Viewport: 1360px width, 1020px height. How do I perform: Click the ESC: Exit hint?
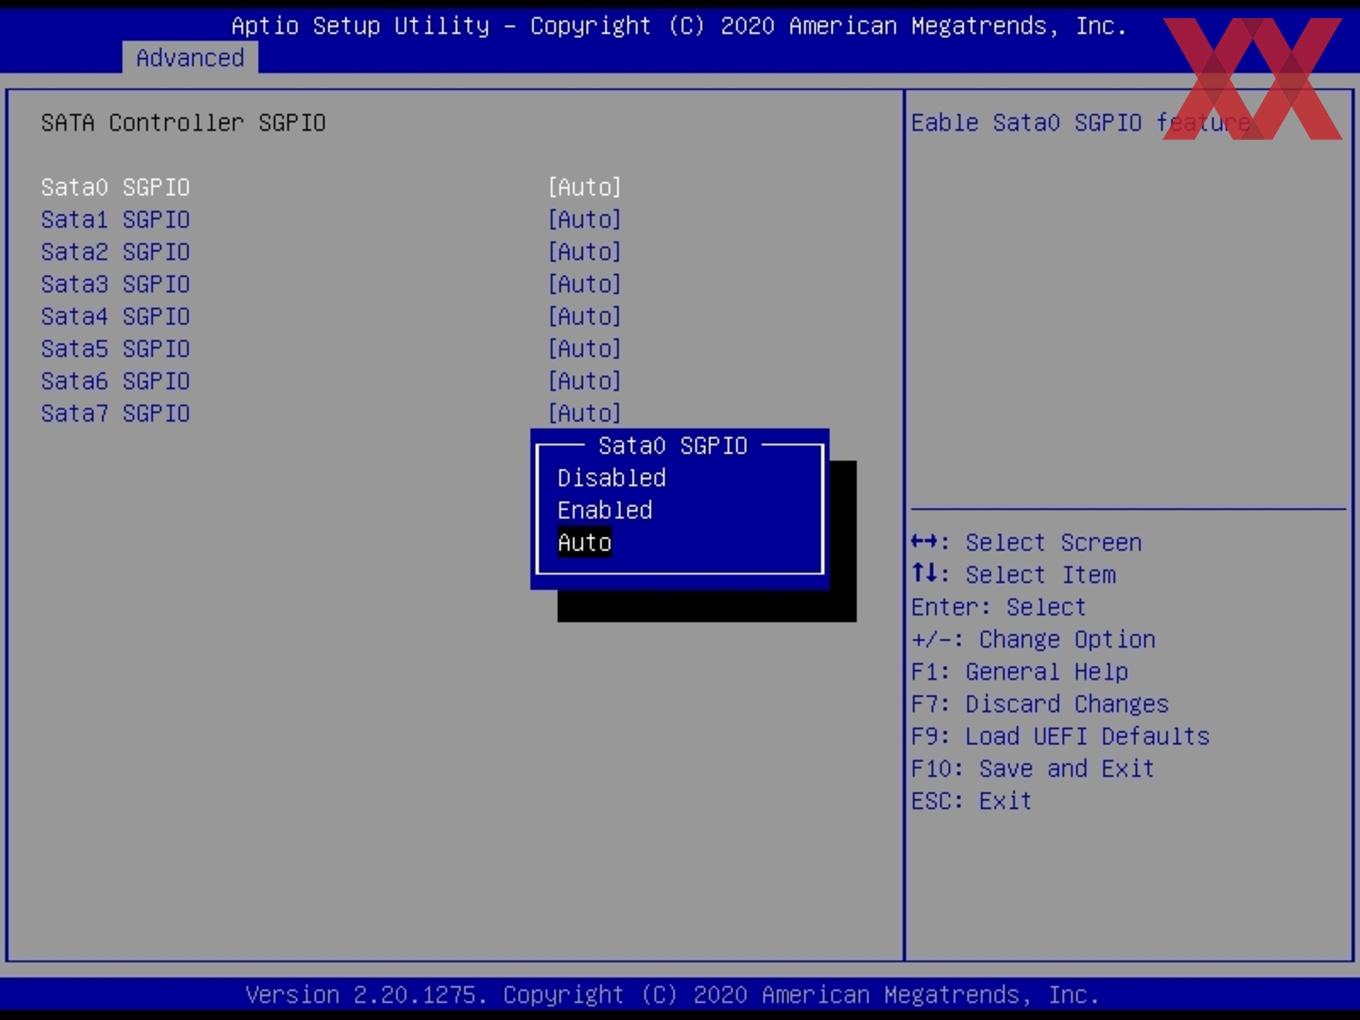971,801
